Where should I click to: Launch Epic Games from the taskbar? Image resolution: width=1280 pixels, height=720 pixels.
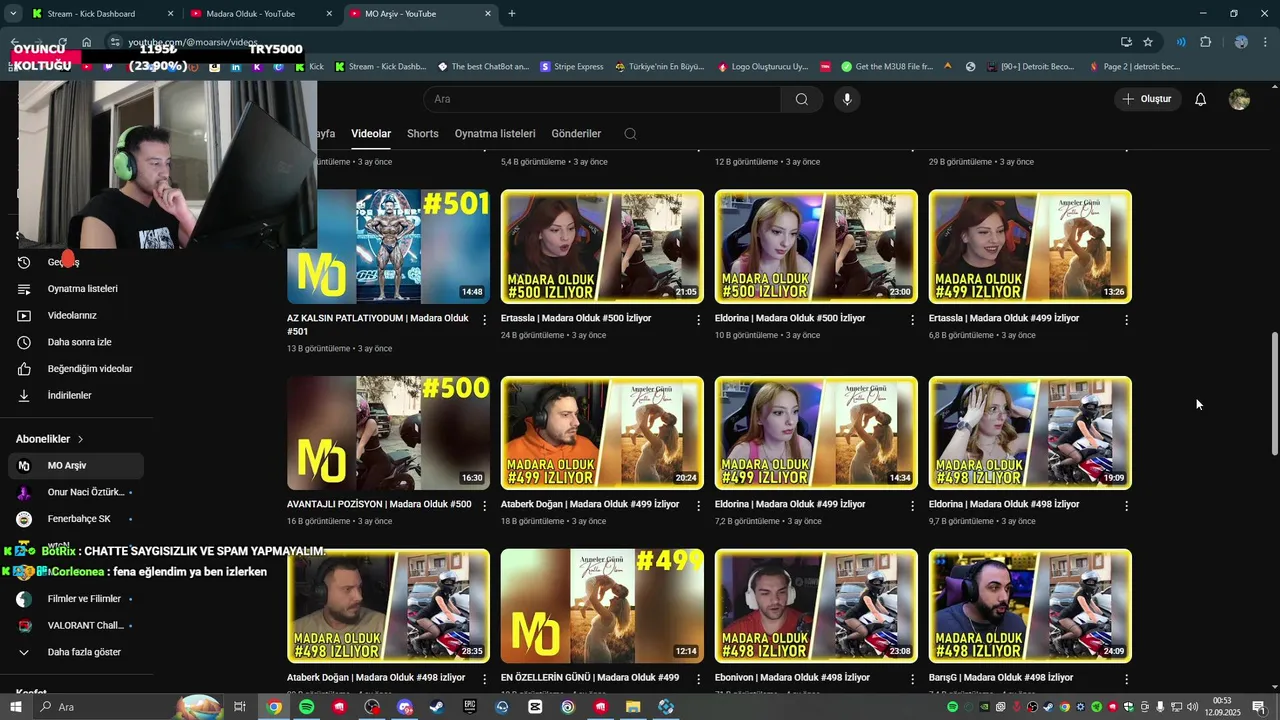click(470, 707)
